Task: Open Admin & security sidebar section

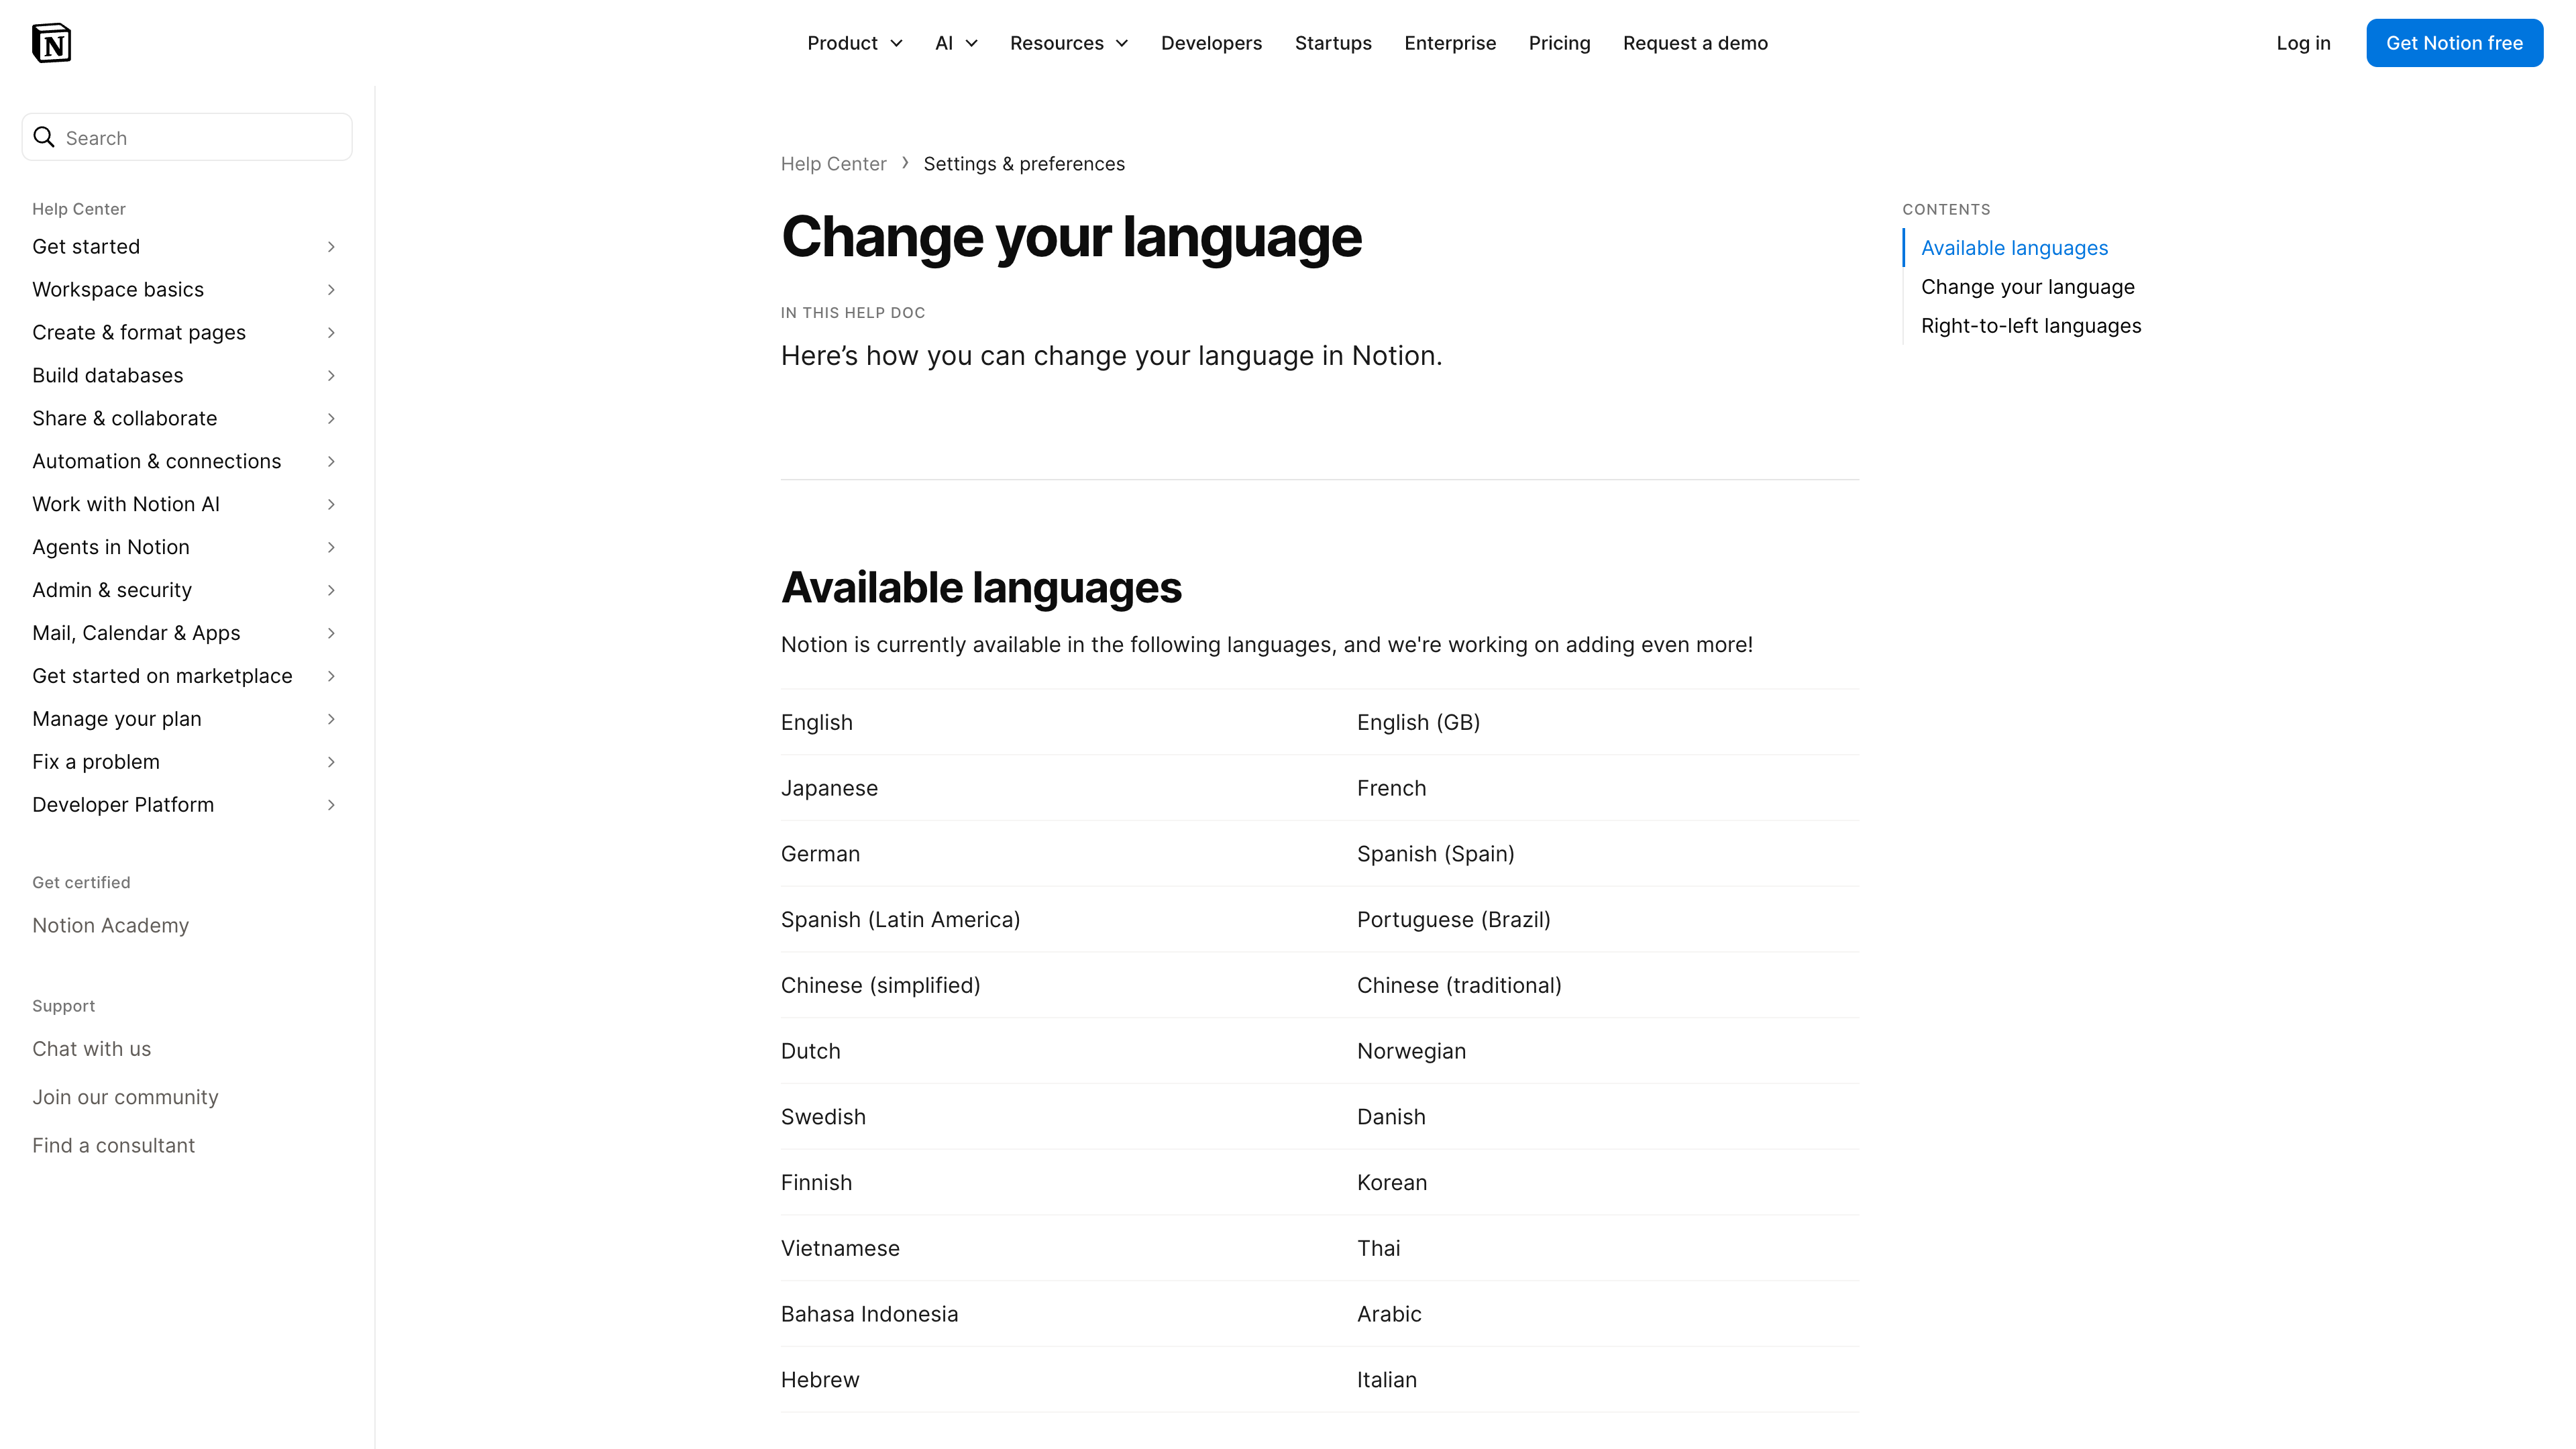Action: [x=112, y=591]
